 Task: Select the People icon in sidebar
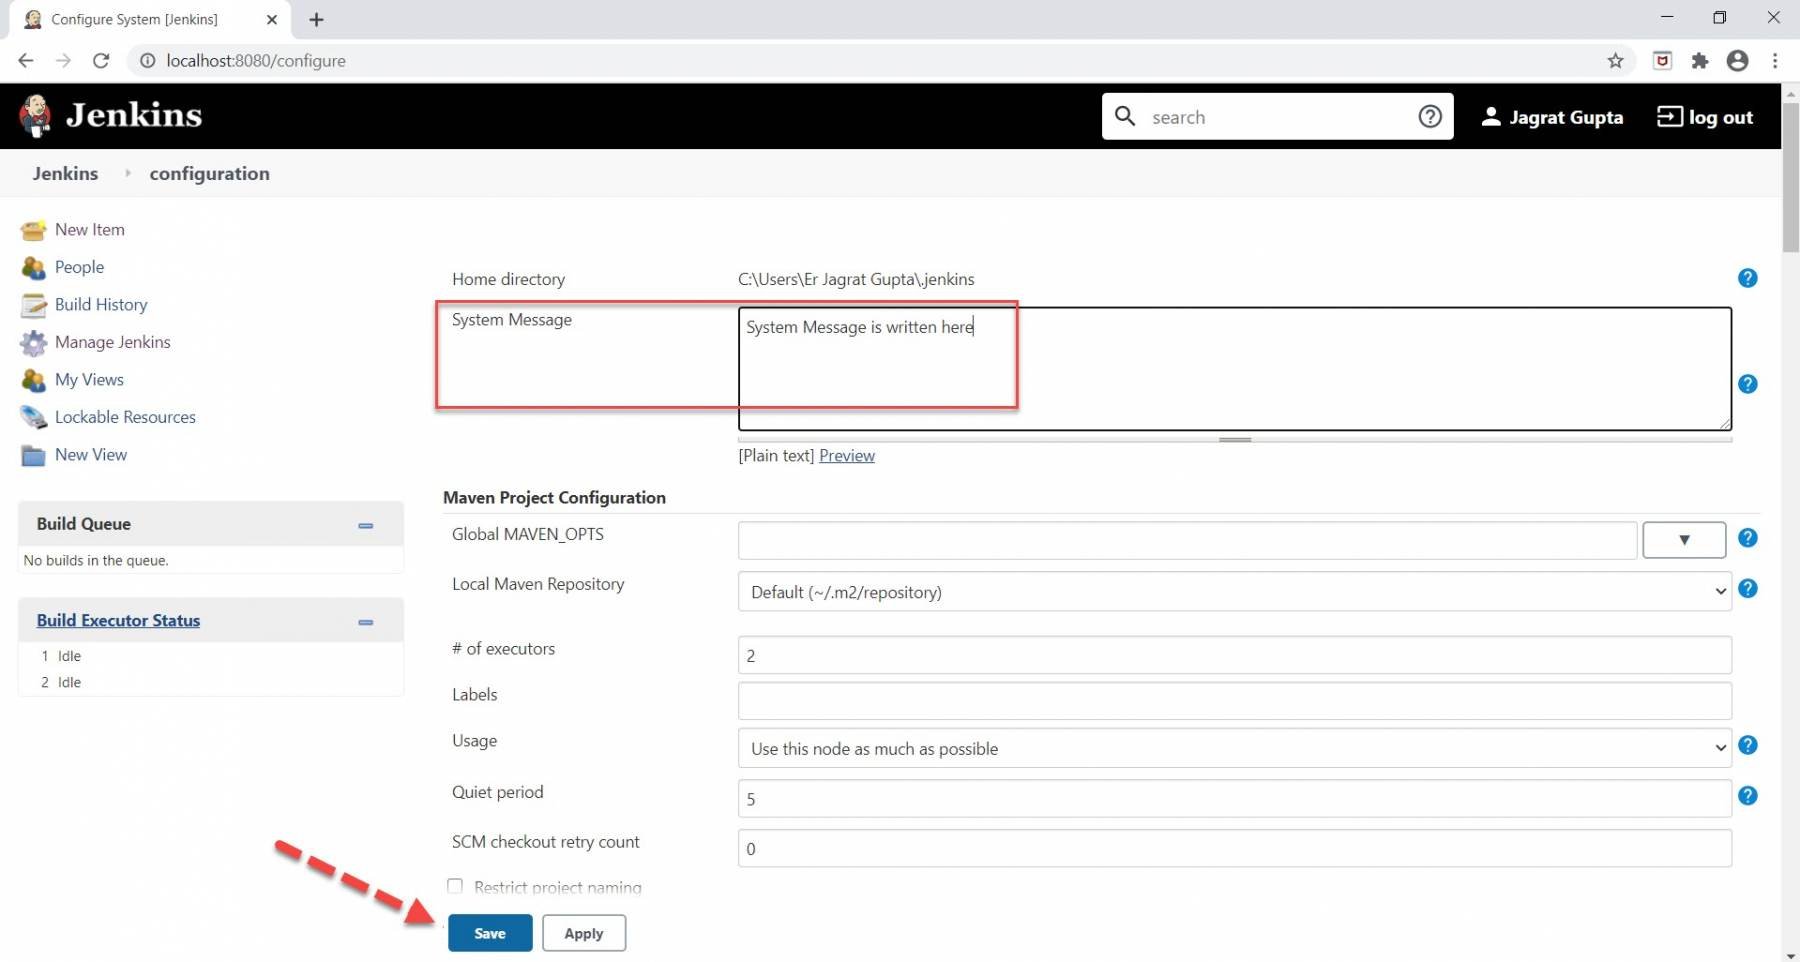coord(33,267)
